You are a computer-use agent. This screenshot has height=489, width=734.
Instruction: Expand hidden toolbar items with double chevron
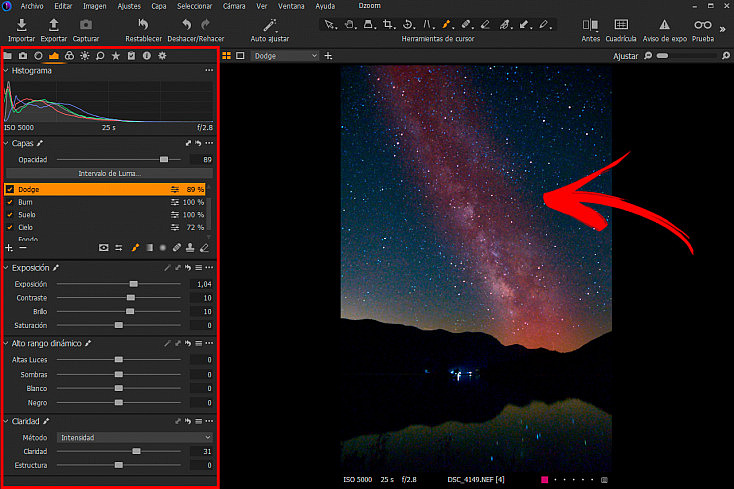tap(722, 29)
